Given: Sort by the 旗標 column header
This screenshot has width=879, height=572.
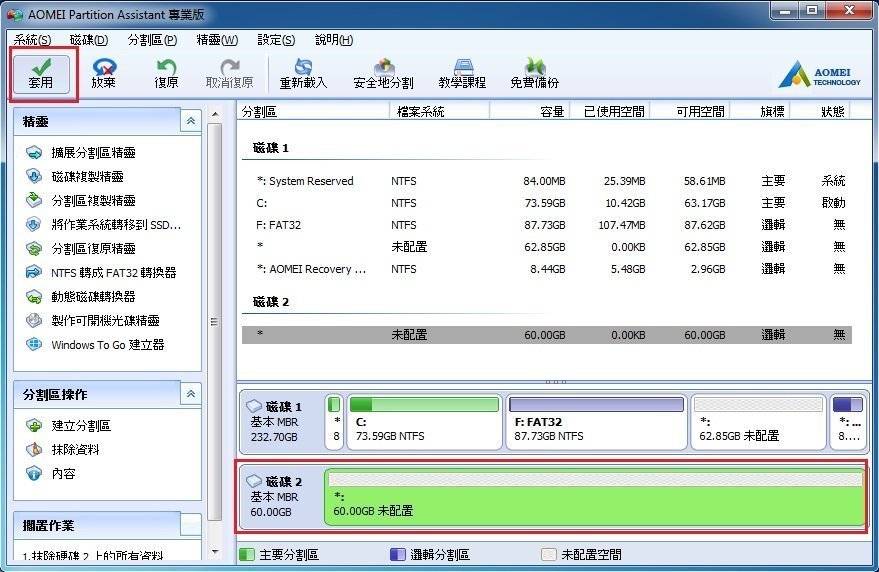Looking at the screenshot, I should click(x=760, y=112).
